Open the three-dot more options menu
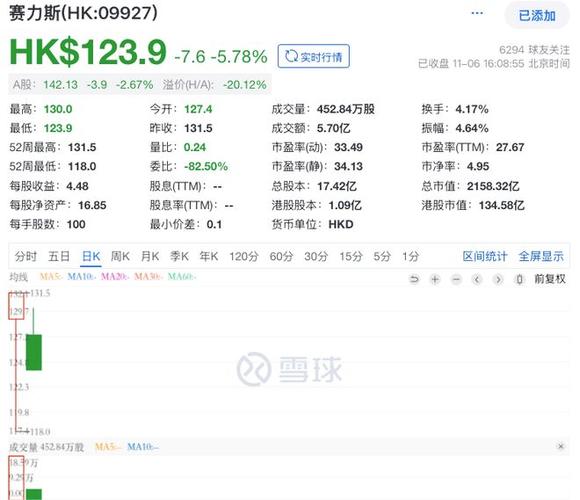The width and height of the screenshot is (580, 500). click(x=477, y=13)
